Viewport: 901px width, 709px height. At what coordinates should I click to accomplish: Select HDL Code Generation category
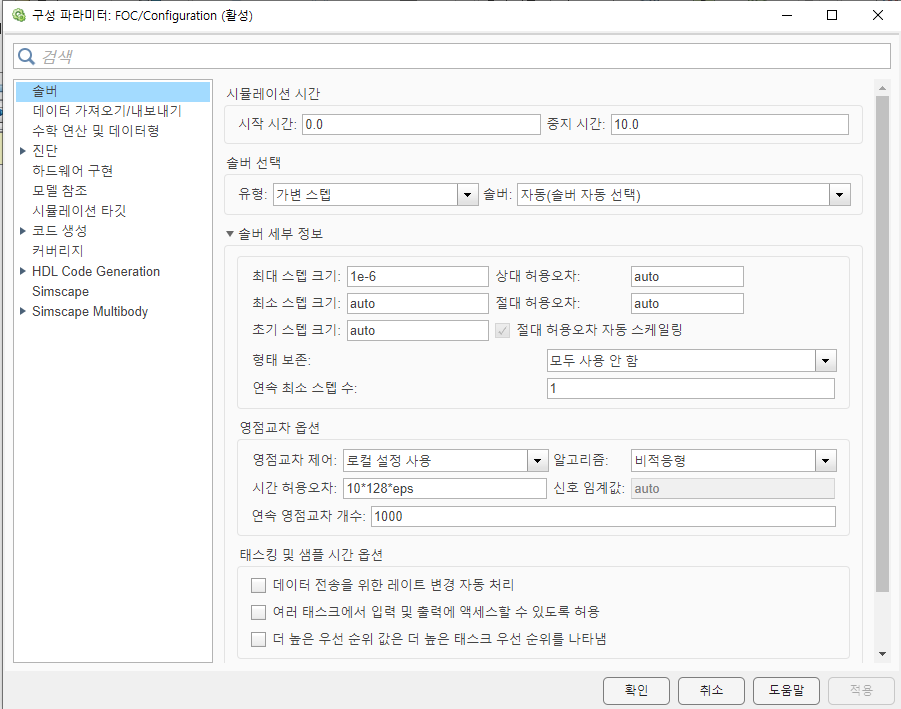(96, 271)
